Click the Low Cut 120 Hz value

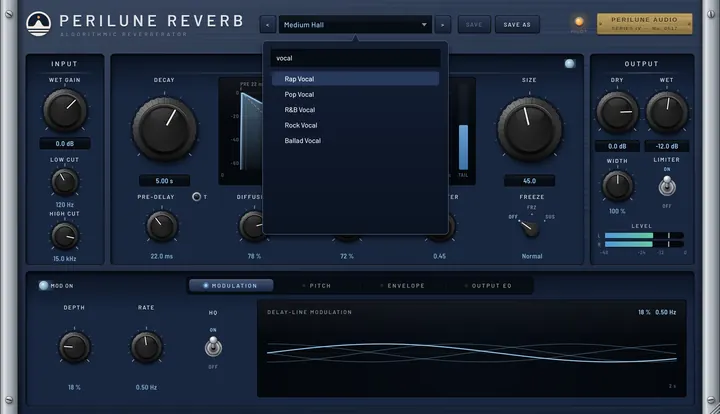65,205
